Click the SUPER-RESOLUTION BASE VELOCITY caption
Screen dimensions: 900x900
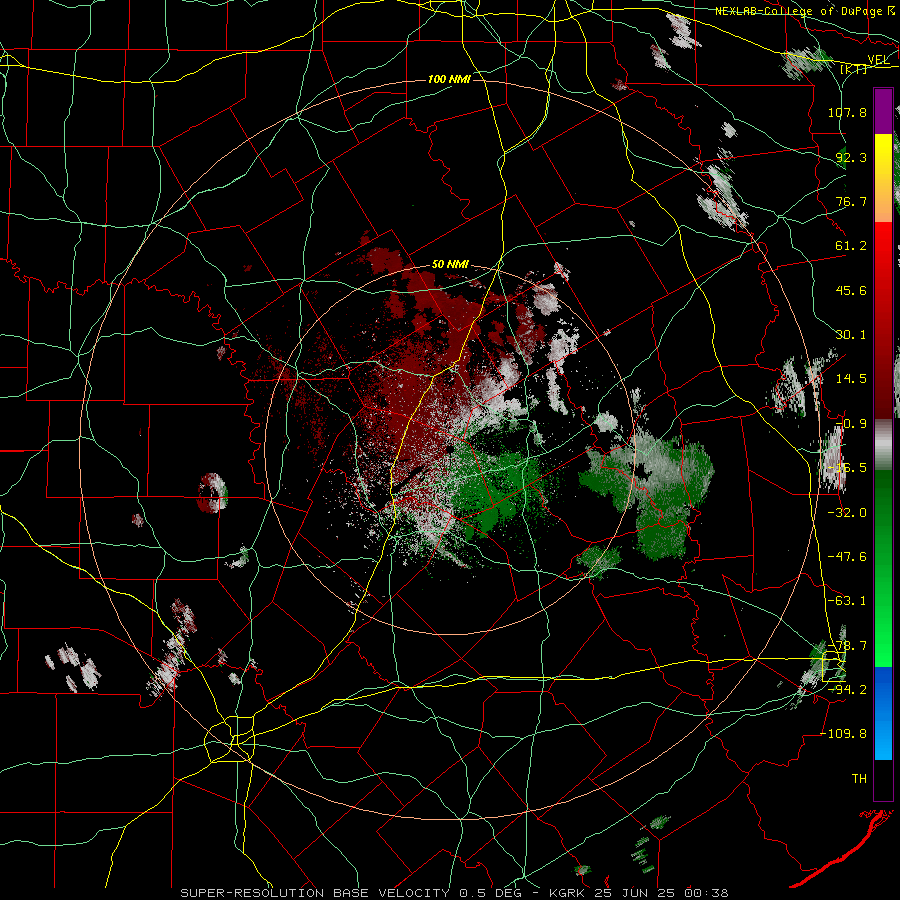coord(315,893)
